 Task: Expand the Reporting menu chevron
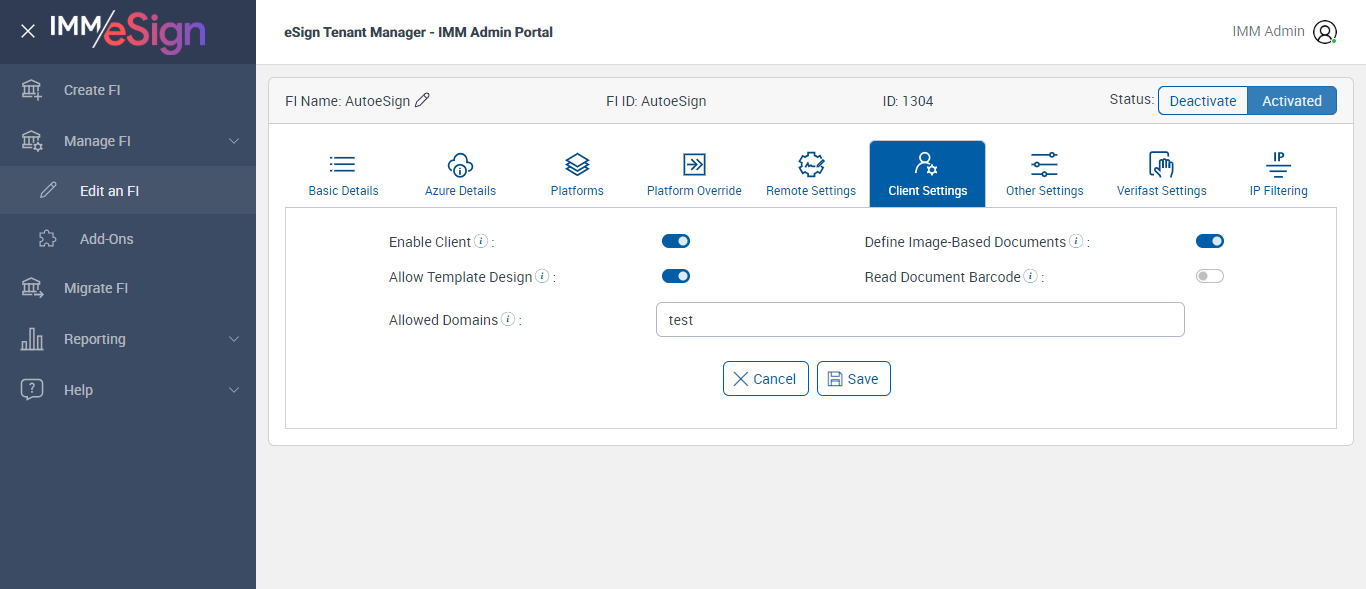pyautogui.click(x=234, y=339)
